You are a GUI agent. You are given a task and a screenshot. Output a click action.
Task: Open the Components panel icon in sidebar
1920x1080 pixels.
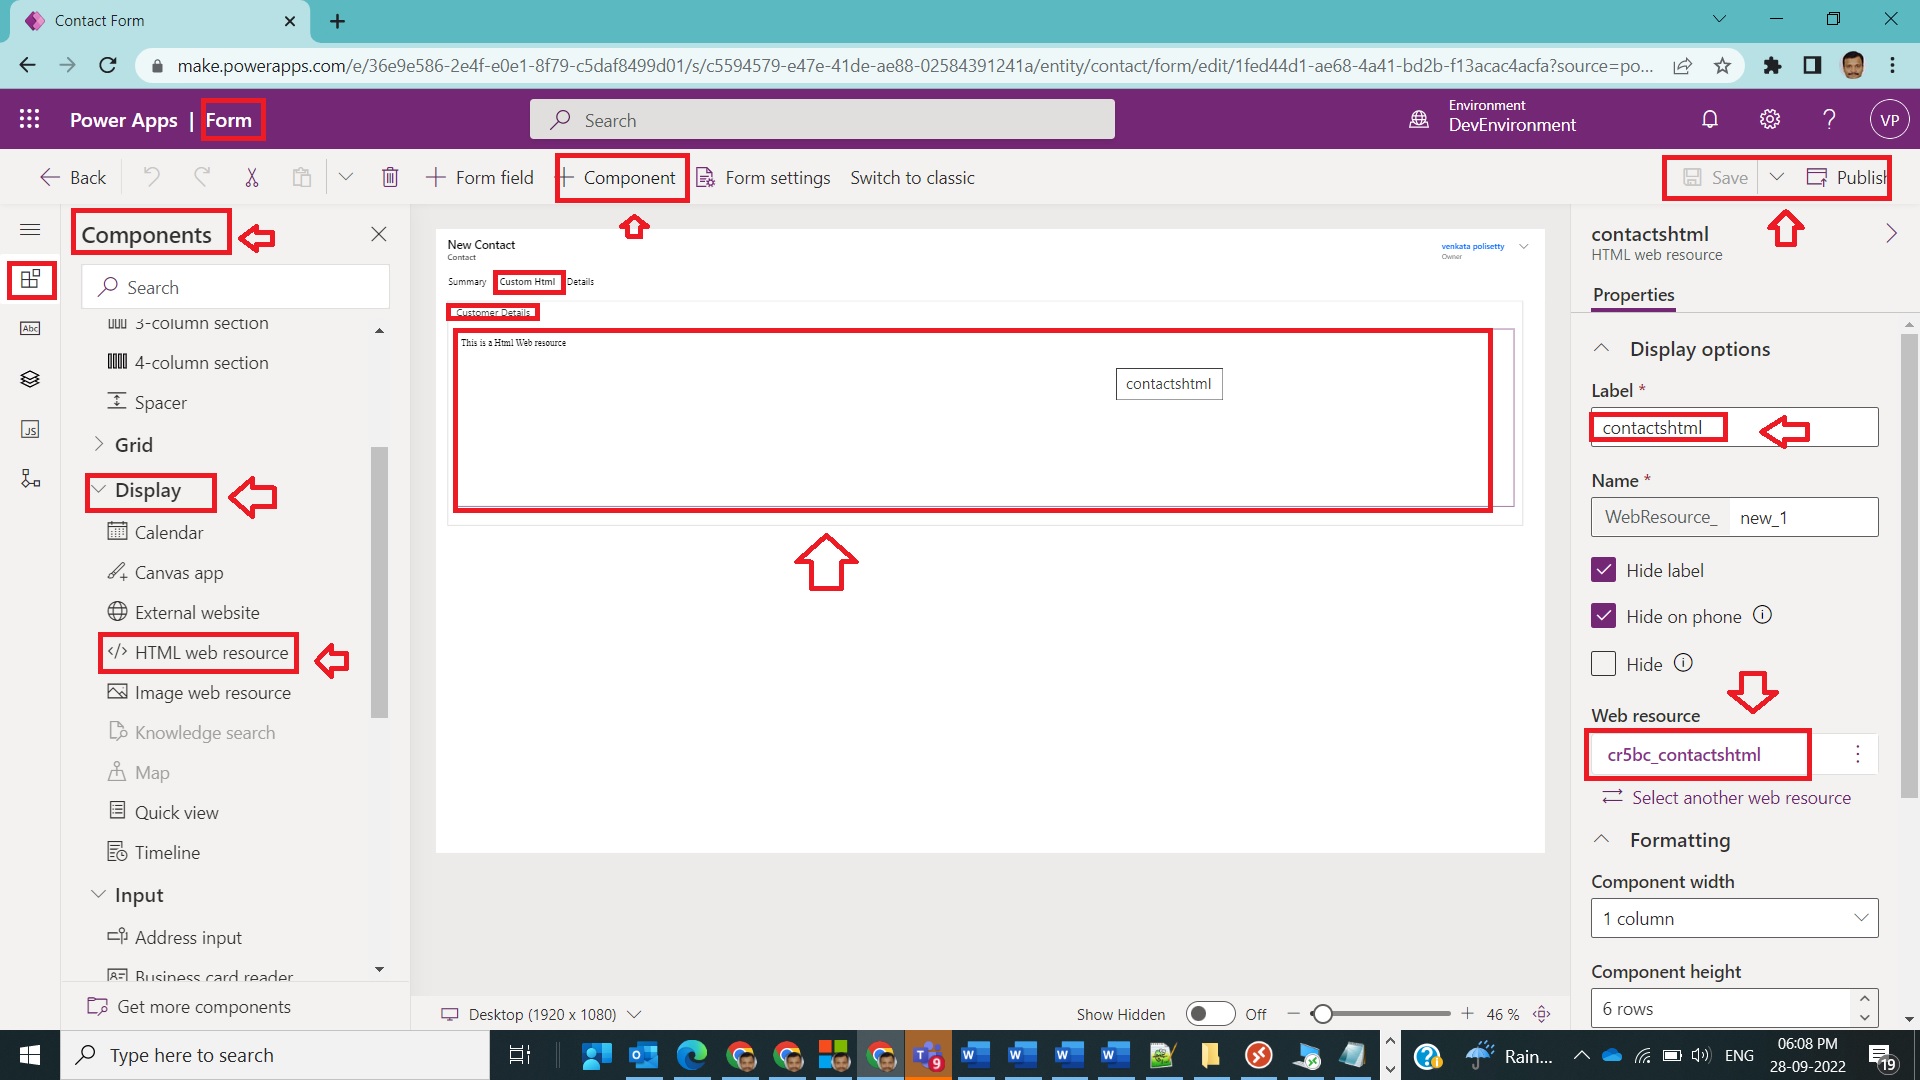(x=30, y=280)
